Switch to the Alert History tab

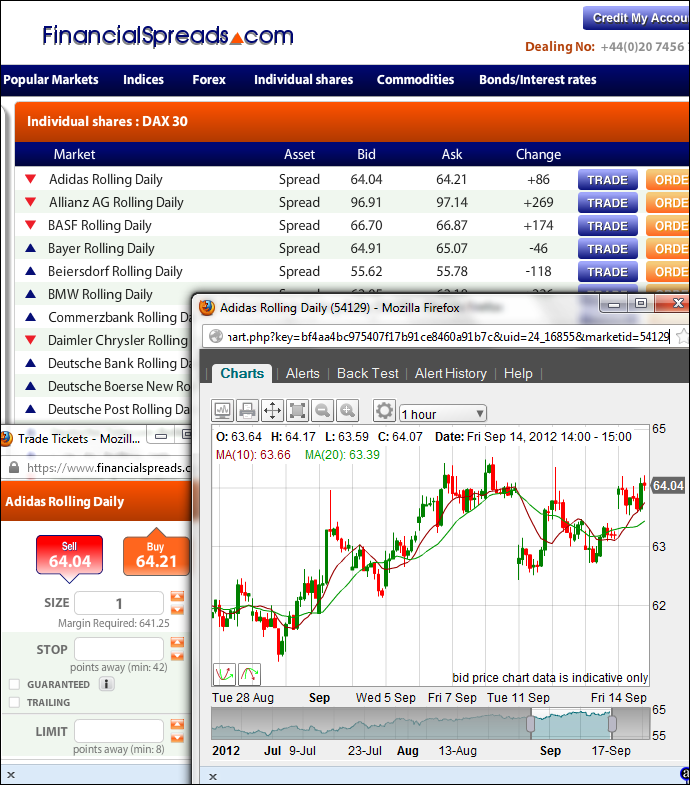pyautogui.click(x=451, y=373)
